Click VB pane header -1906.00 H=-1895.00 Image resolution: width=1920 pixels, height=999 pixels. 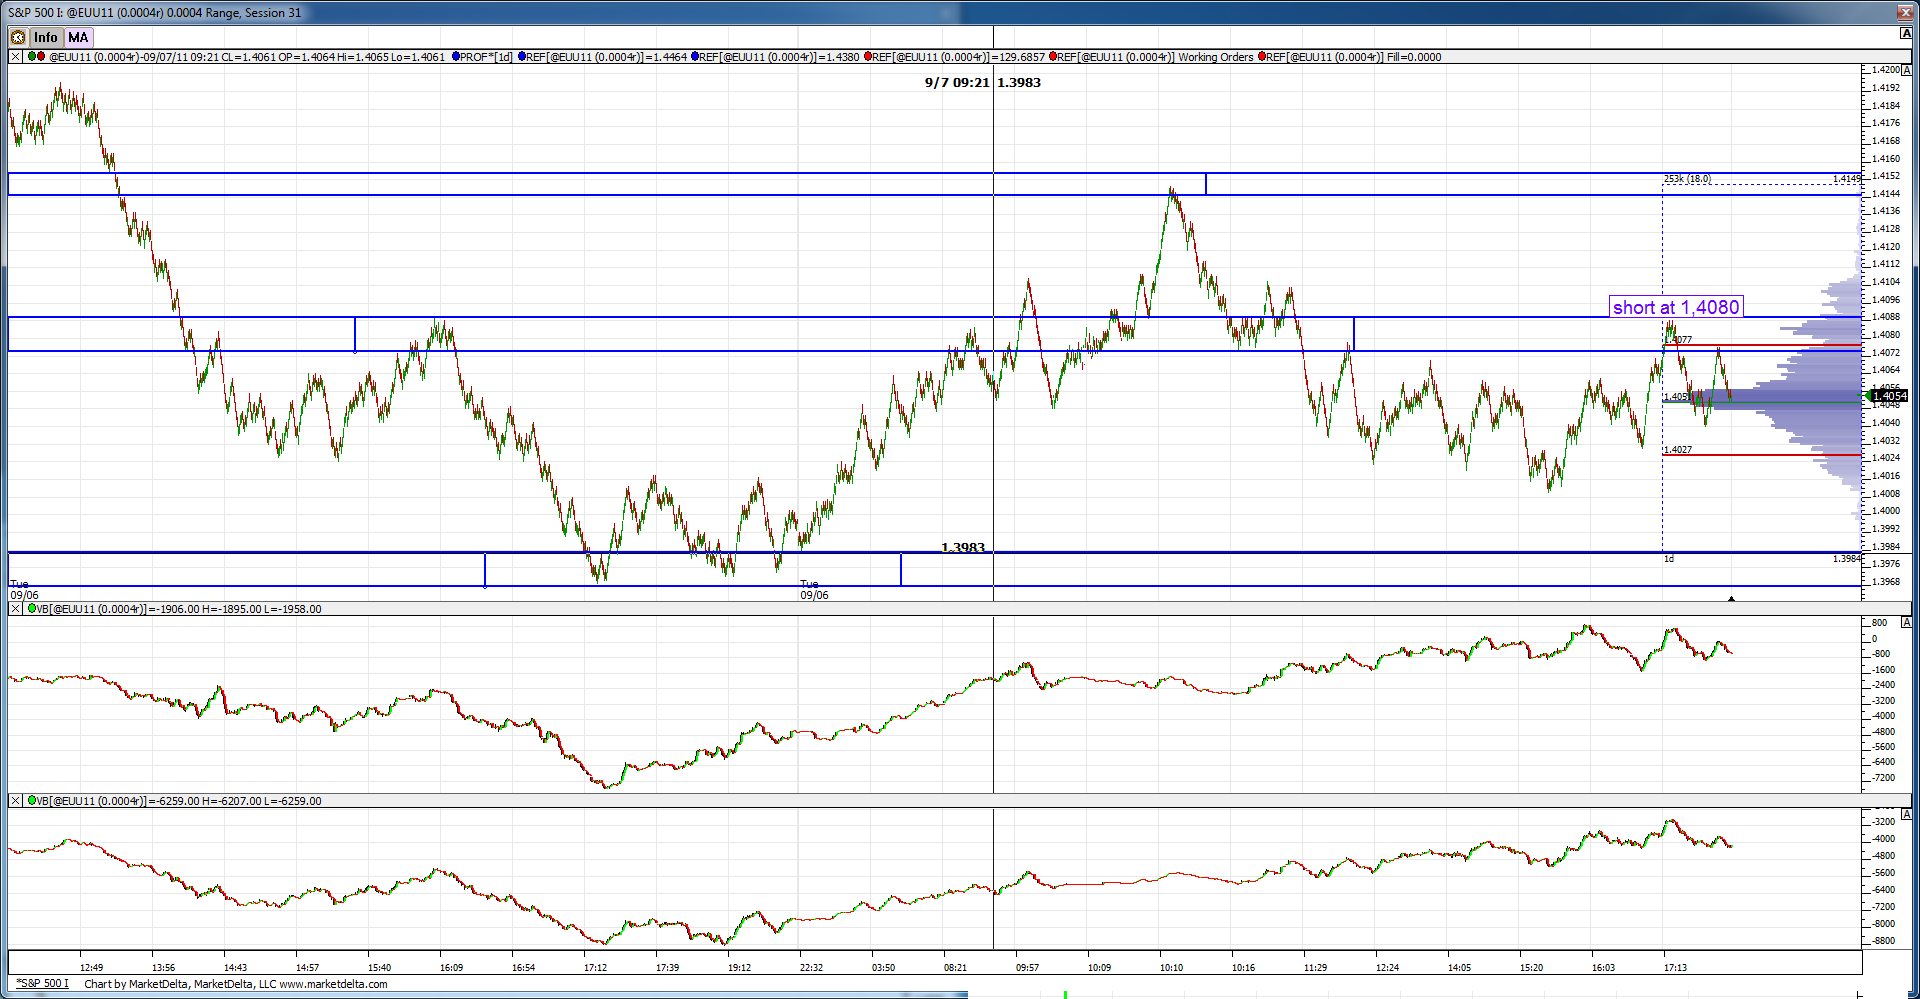[179, 609]
